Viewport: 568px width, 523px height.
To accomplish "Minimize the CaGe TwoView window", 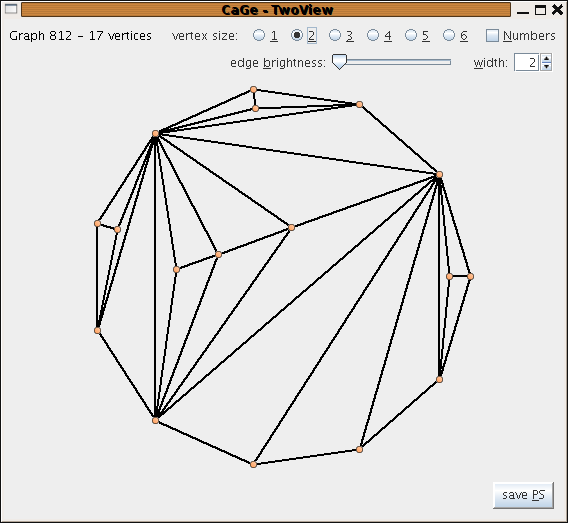I will [523, 10].
